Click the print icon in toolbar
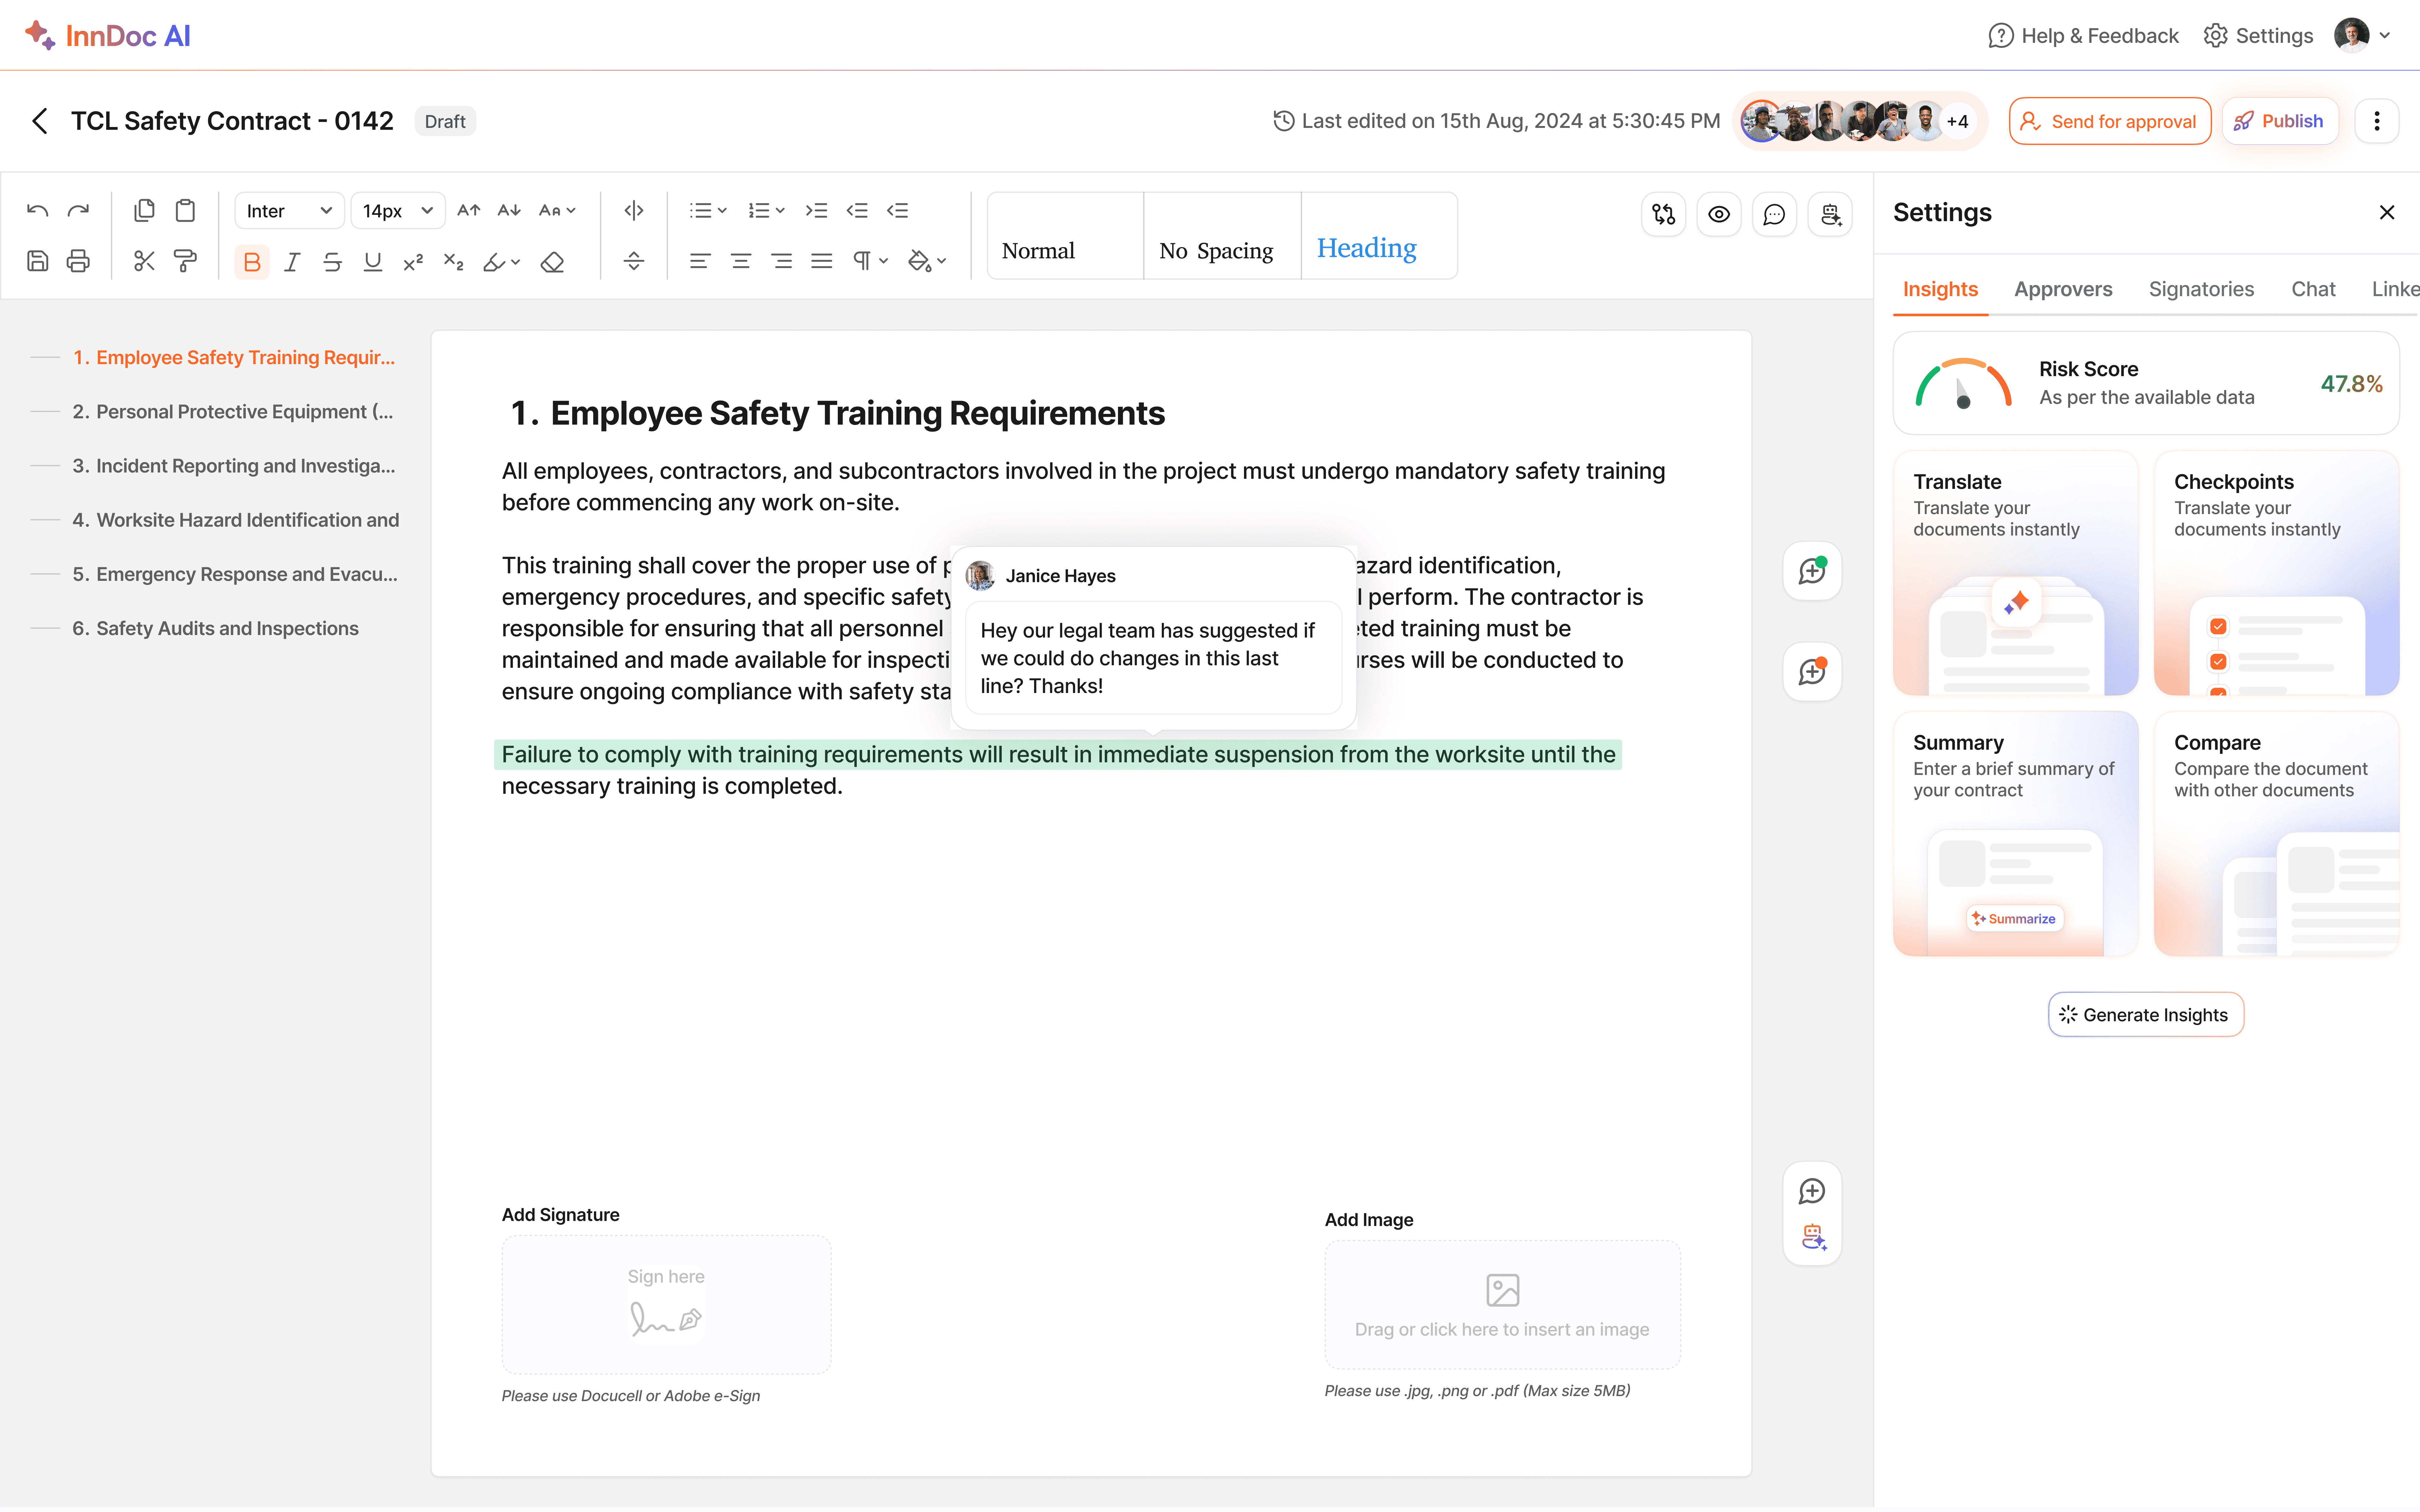 tap(78, 261)
